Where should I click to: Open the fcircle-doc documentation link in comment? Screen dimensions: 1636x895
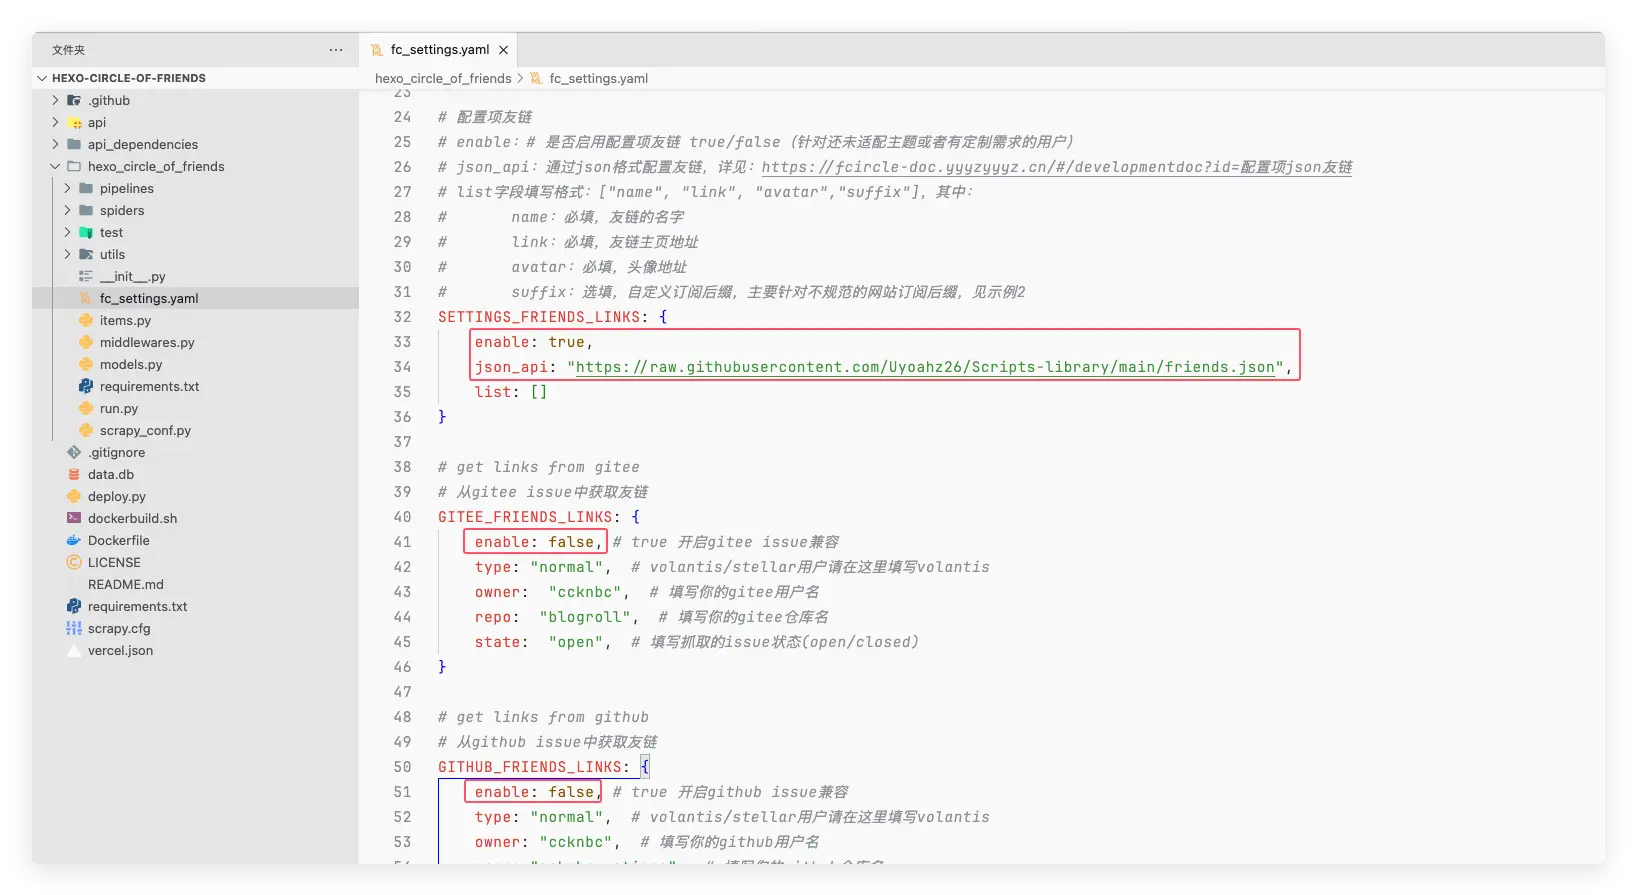pyautogui.click(x=1057, y=167)
